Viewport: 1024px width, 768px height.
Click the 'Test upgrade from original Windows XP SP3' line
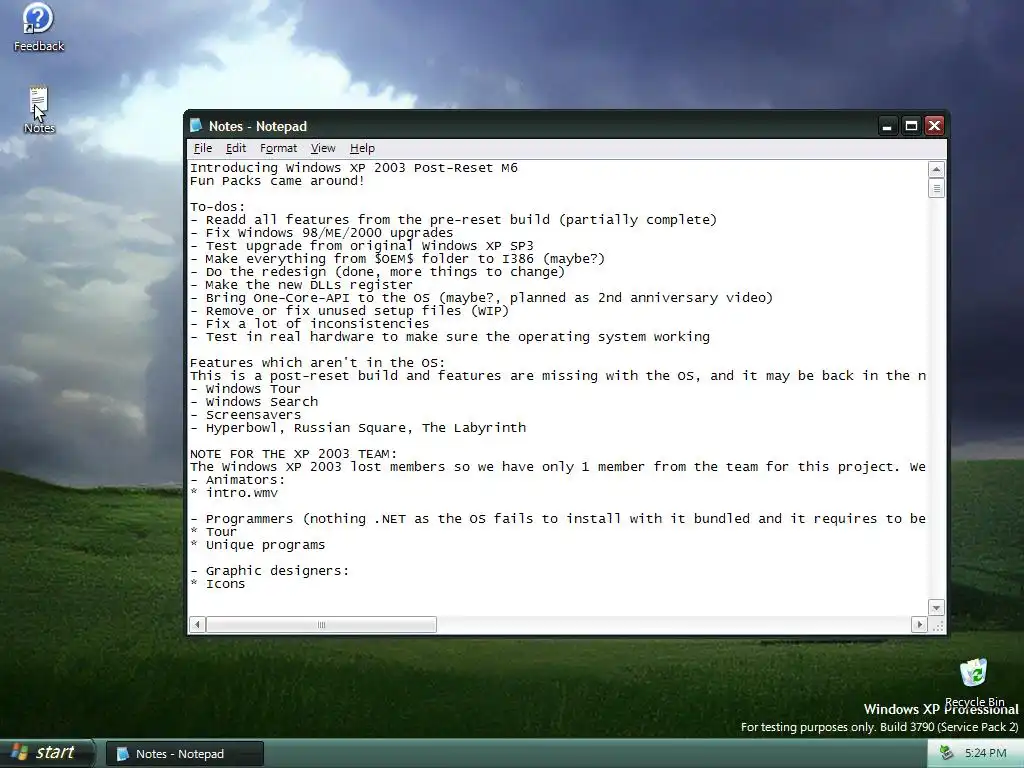pos(362,246)
